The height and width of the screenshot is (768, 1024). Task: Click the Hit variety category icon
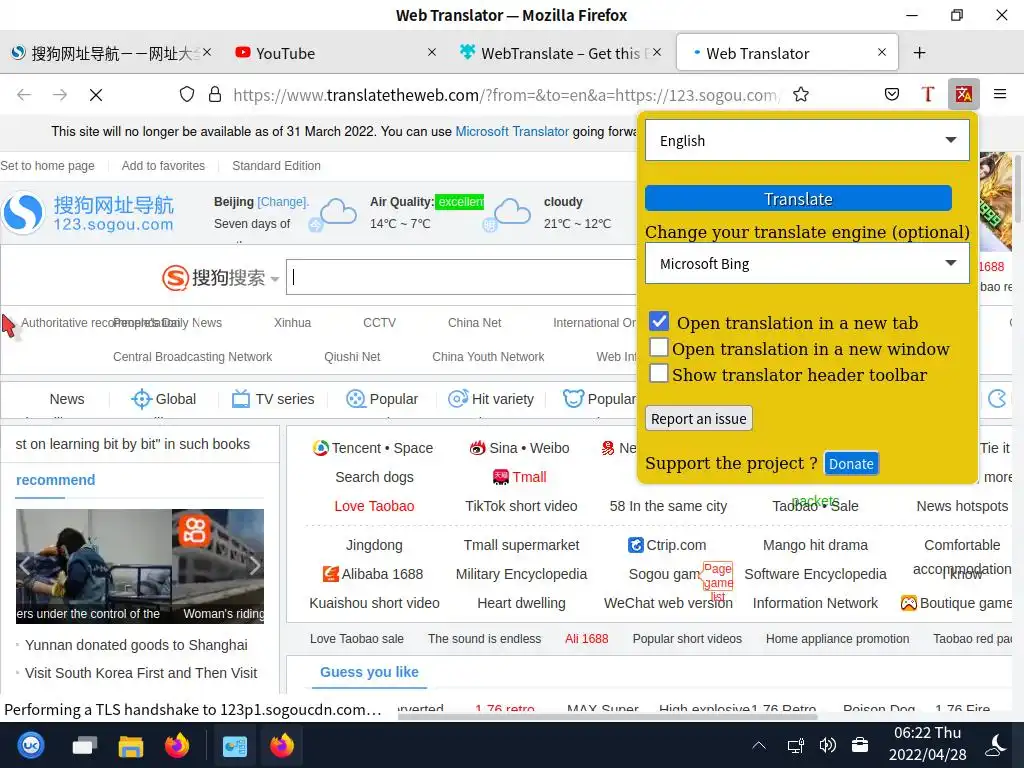(x=458, y=398)
